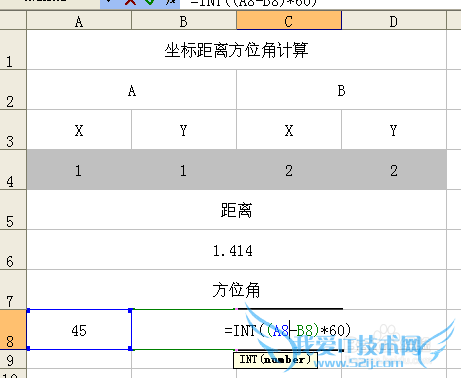Select cell A8 containing 45
Image resolution: width=461 pixels, height=378 pixels.
point(79,330)
